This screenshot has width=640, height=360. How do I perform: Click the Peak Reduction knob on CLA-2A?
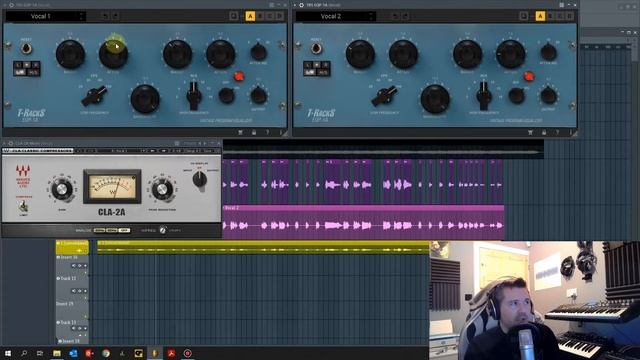pos(162,189)
